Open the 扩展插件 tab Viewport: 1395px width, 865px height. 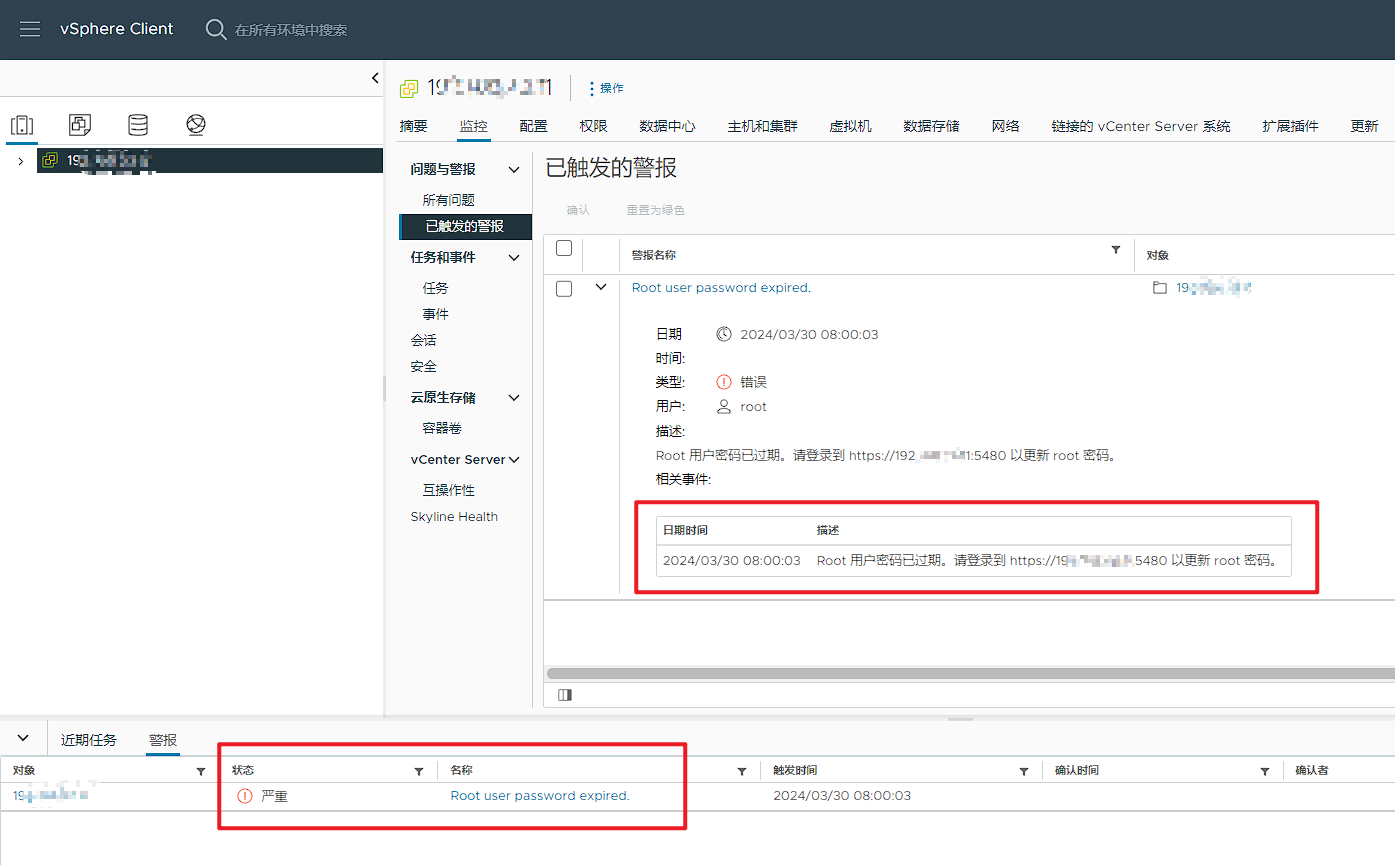(x=1290, y=126)
